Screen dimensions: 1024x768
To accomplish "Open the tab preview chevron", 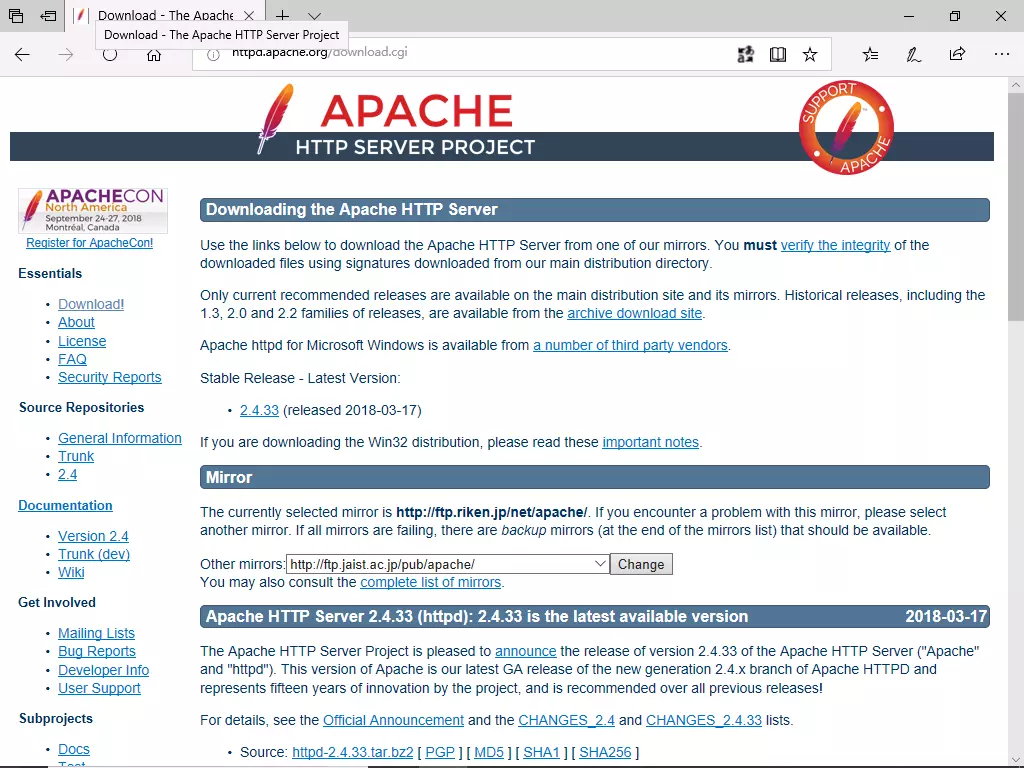I will coord(315,16).
